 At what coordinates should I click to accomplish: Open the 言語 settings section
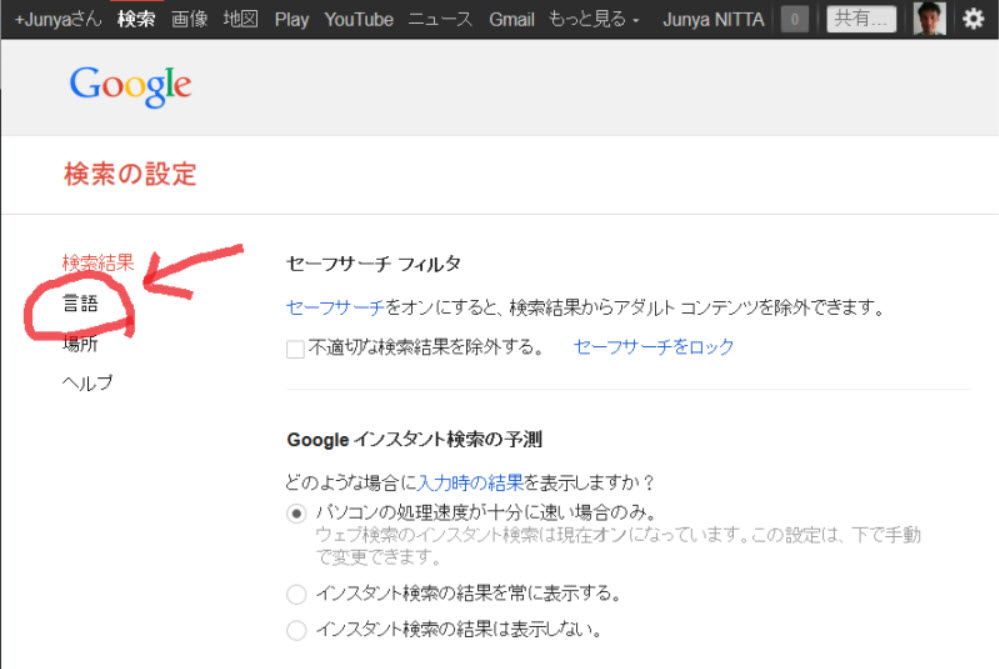pos(81,304)
